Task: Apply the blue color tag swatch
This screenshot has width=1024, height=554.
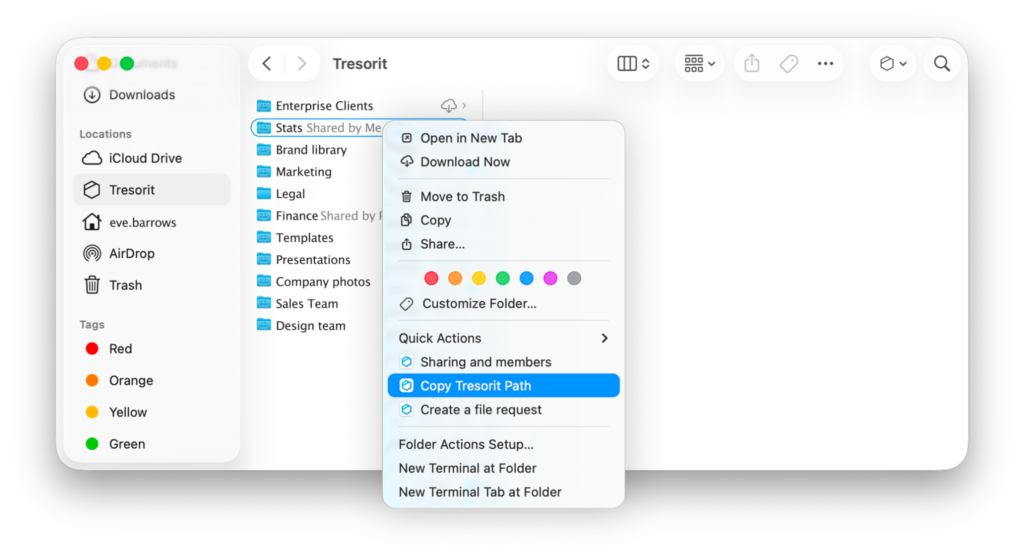Action: [x=526, y=278]
